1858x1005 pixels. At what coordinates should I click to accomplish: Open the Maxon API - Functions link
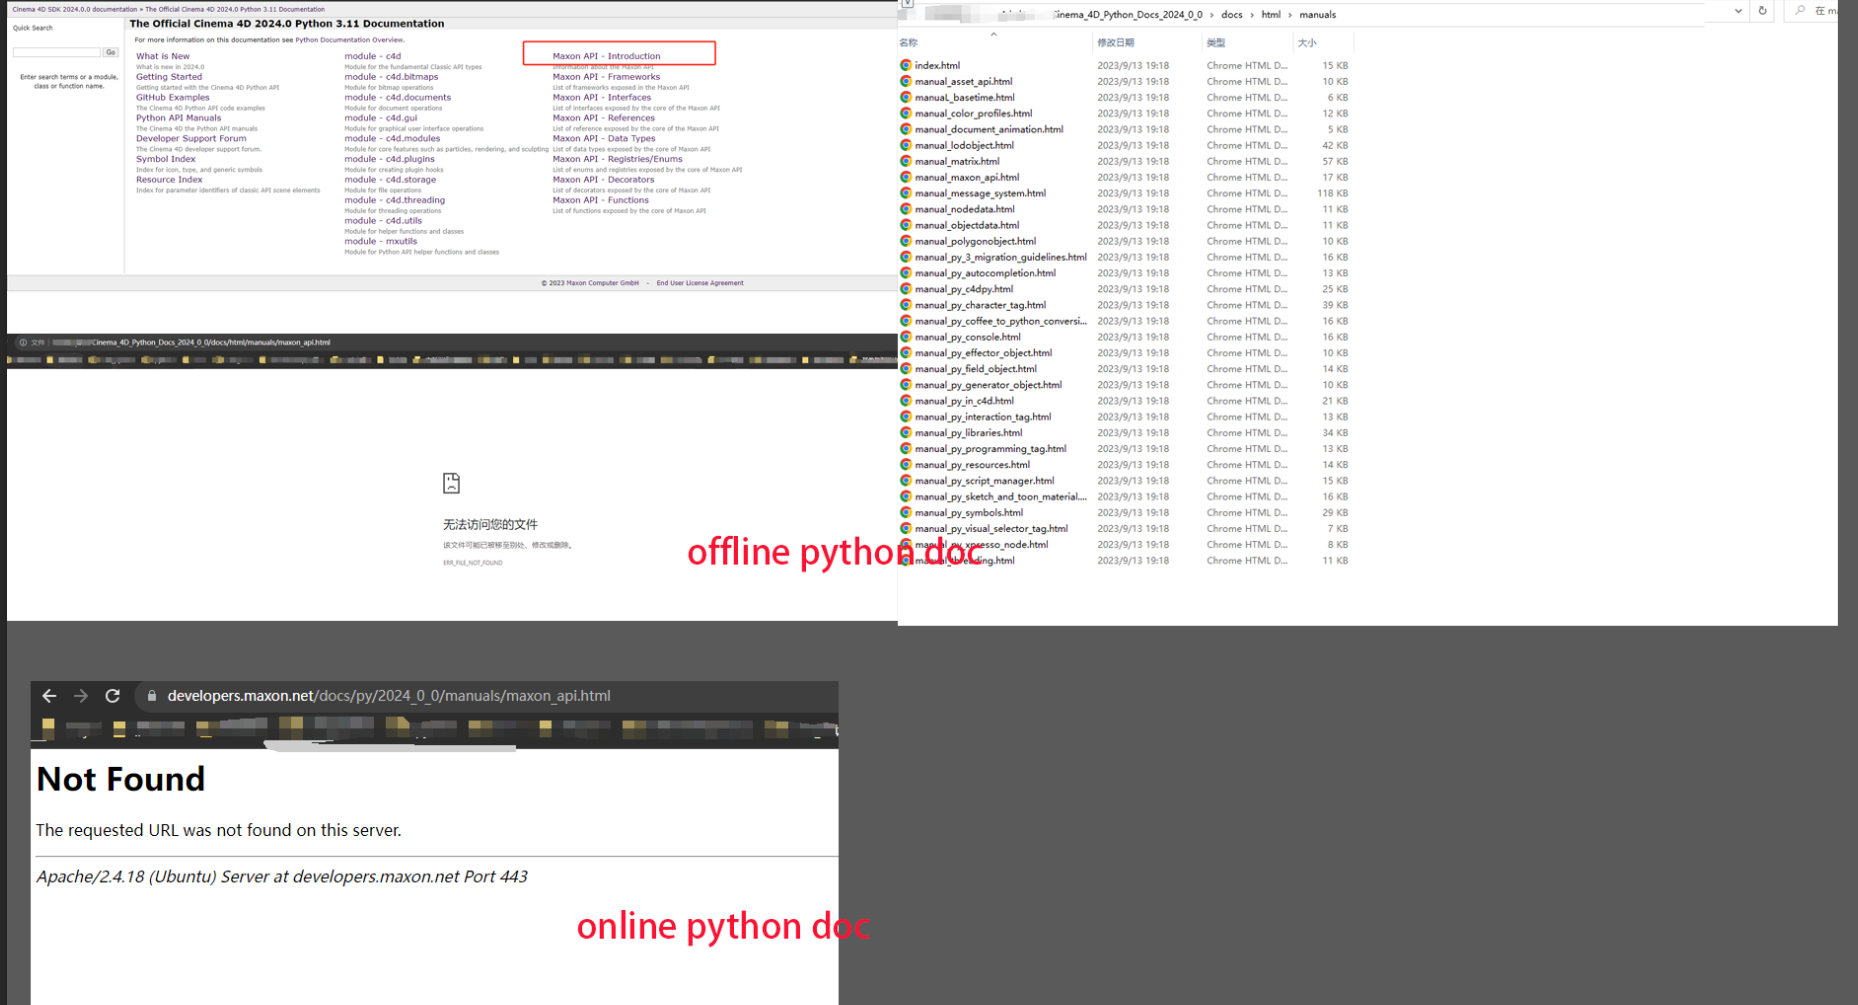pyautogui.click(x=600, y=200)
